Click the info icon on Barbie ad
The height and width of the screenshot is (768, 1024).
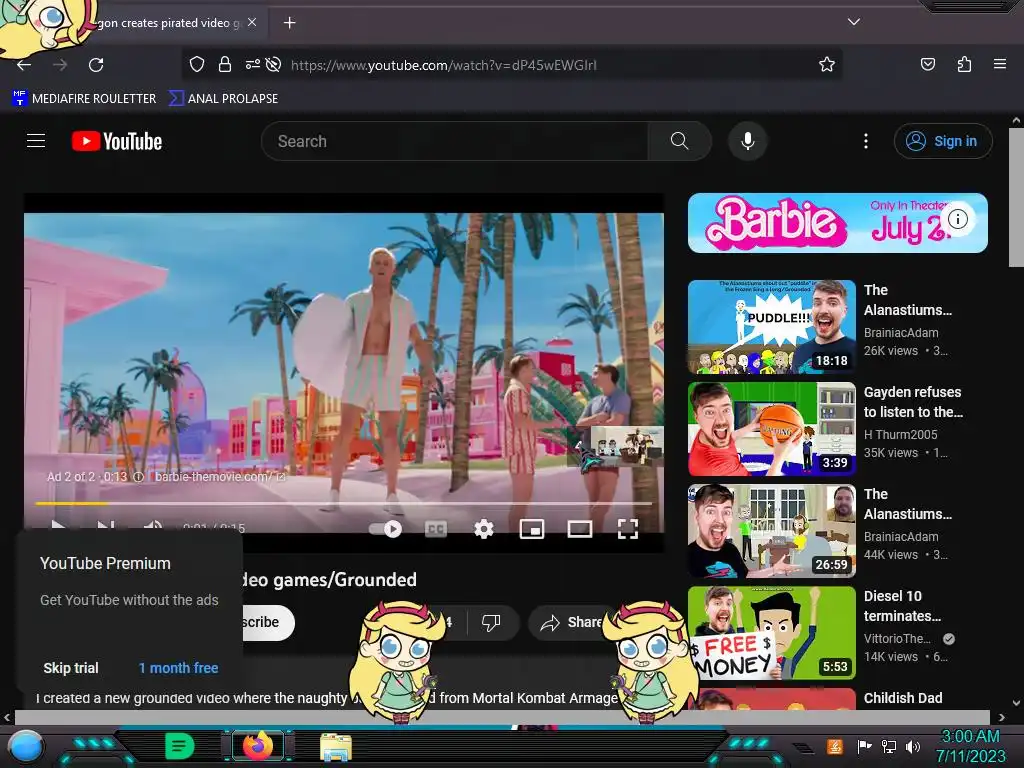pyautogui.click(x=958, y=219)
